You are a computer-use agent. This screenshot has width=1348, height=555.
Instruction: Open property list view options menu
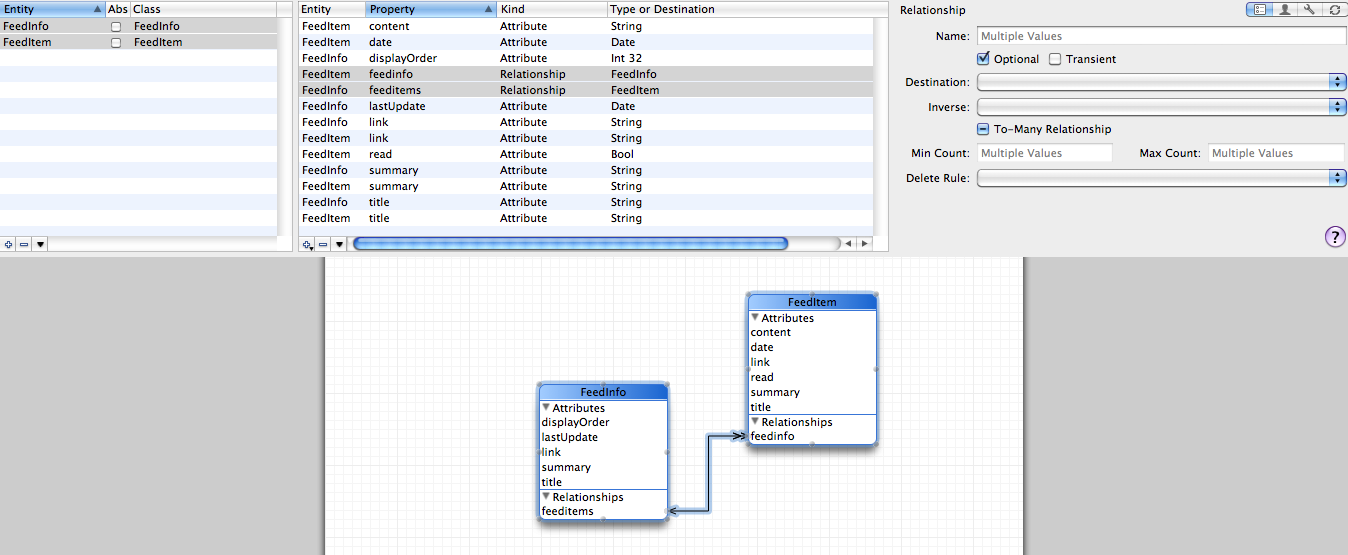tap(339, 244)
